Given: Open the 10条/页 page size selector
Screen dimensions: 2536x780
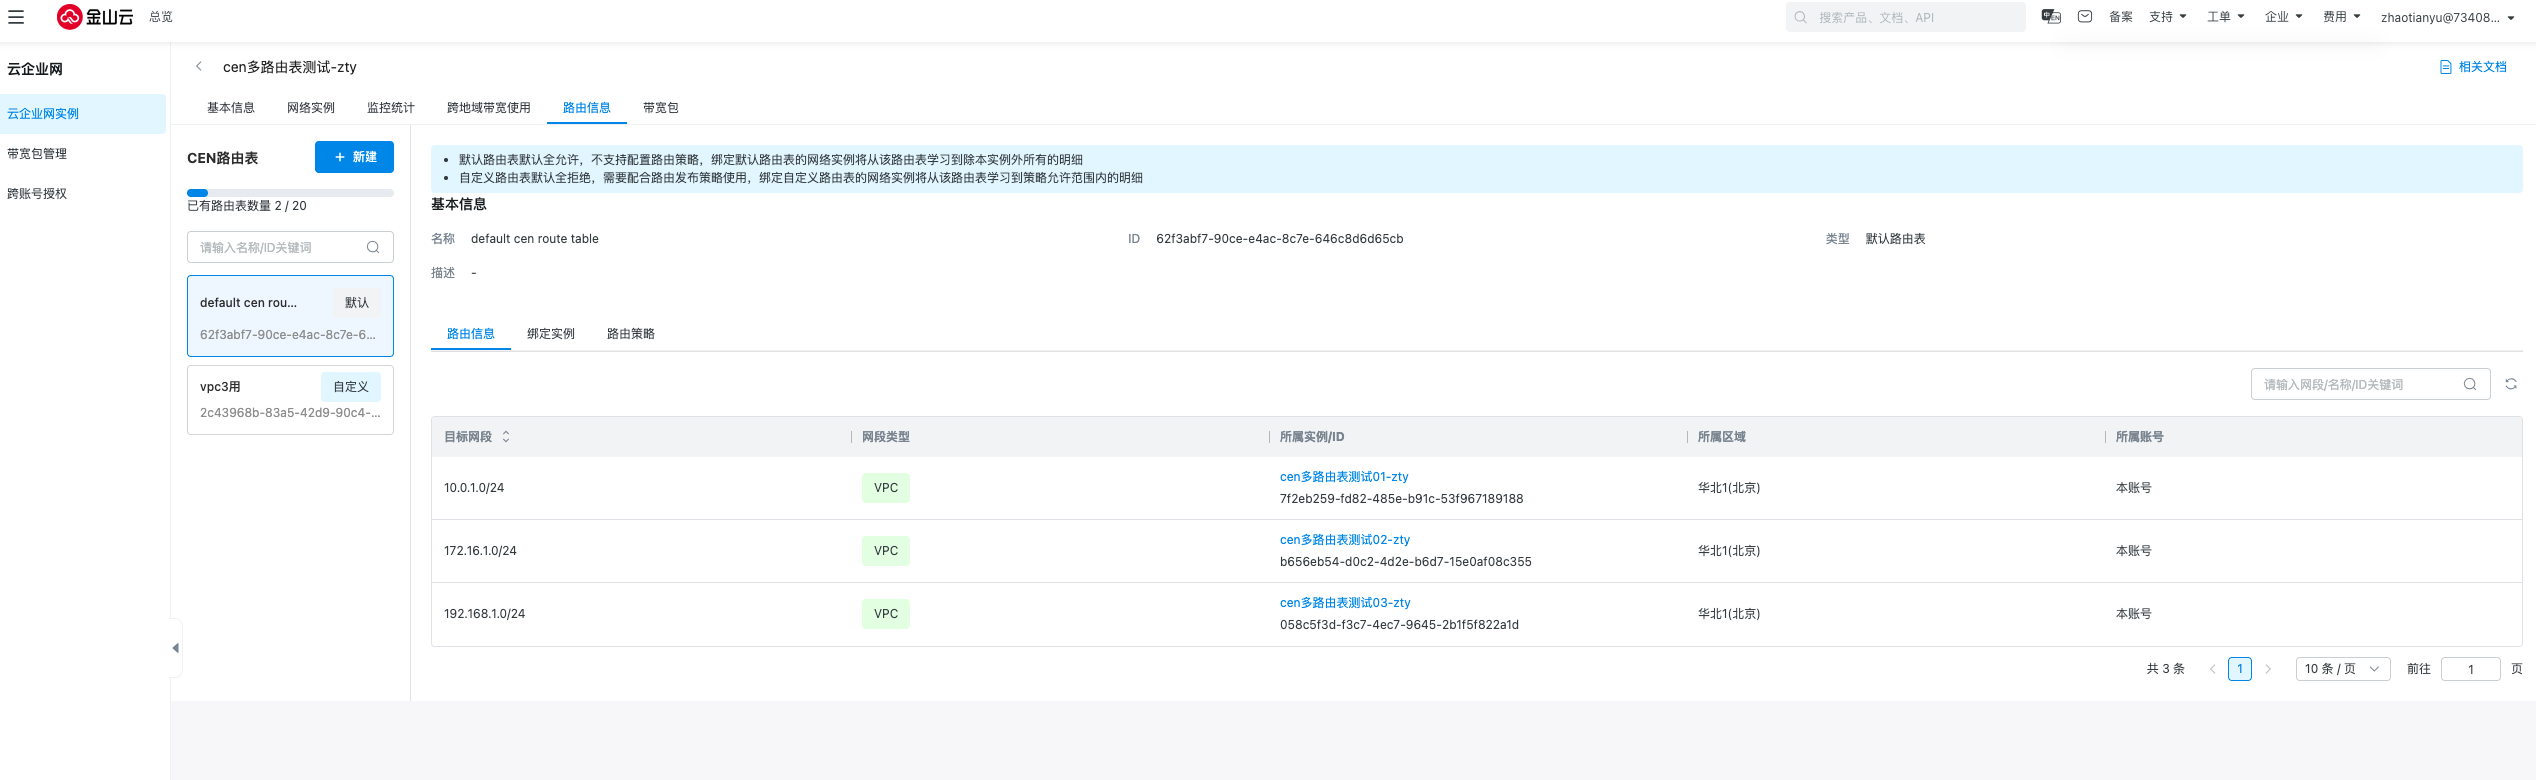Looking at the screenshot, I should [x=2342, y=669].
